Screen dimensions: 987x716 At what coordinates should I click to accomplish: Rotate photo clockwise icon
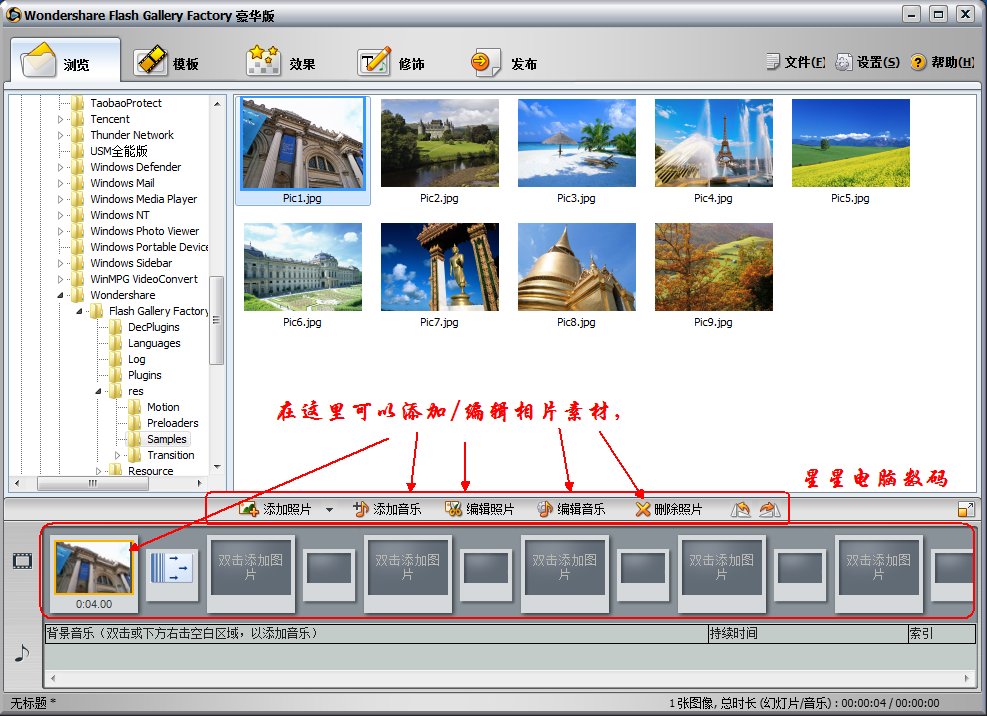tap(769, 509)
